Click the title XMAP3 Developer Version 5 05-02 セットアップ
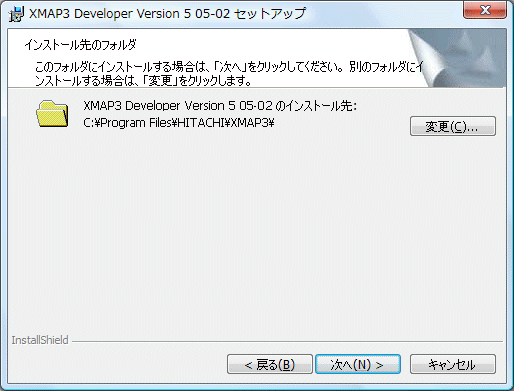 pyautogui.click(x=167, y=14)
